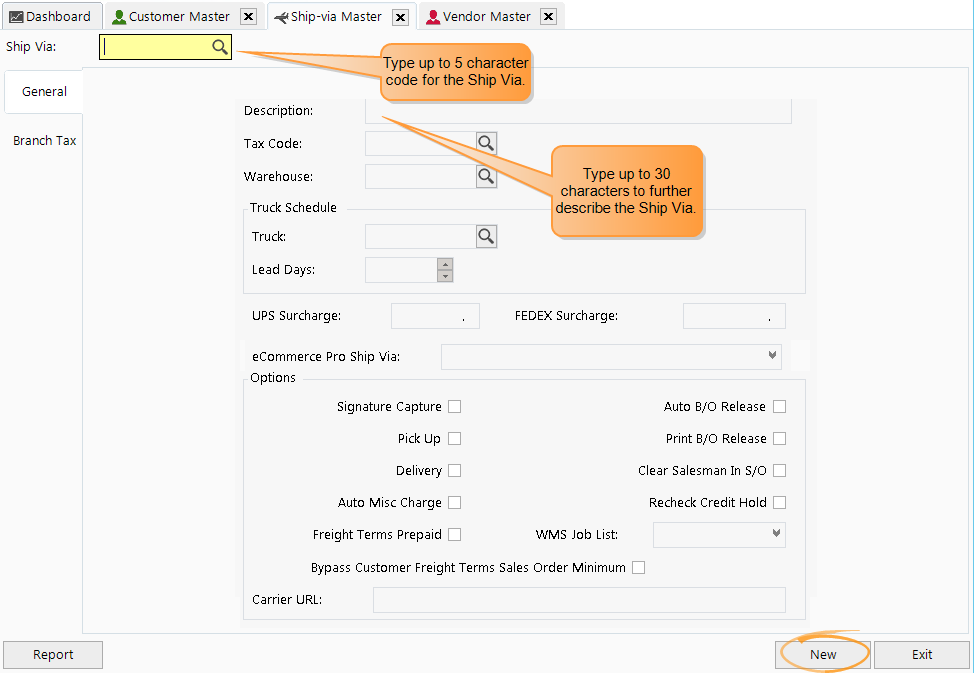Viewport: 974px width, 673px height.
Task: Select the General tab
Action: click(44, 91)
